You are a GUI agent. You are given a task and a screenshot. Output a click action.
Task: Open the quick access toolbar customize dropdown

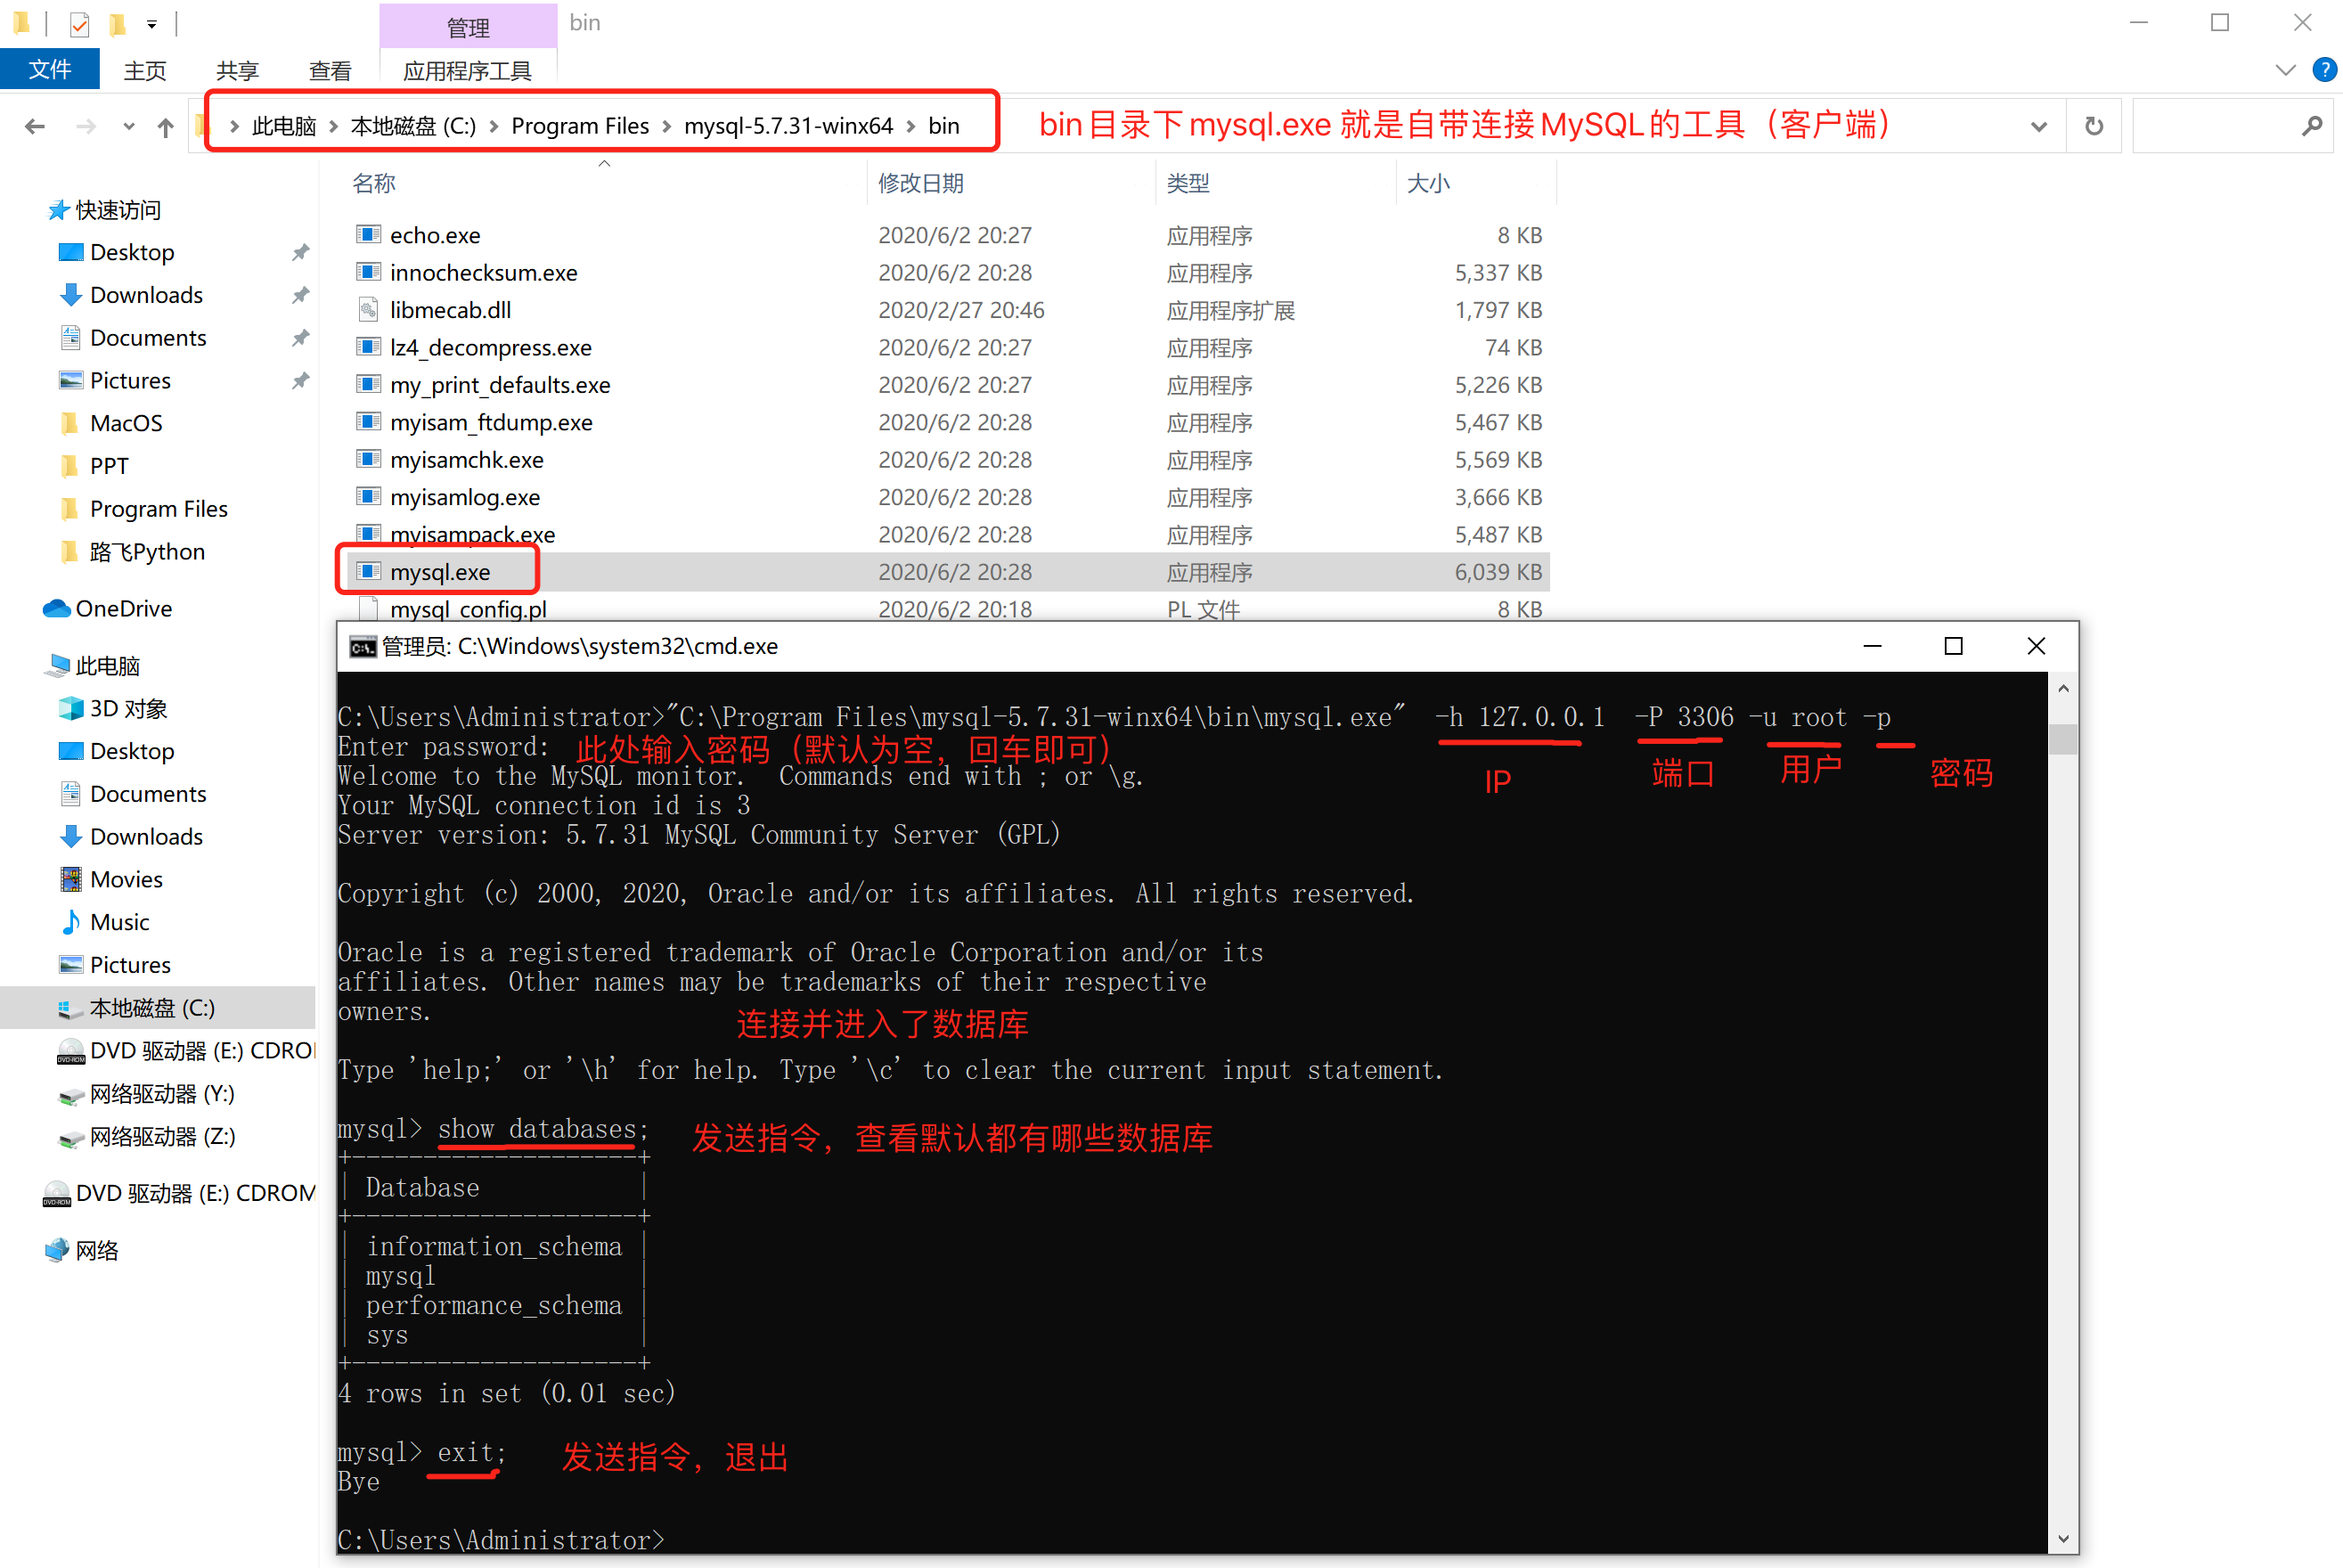point(152,23)
